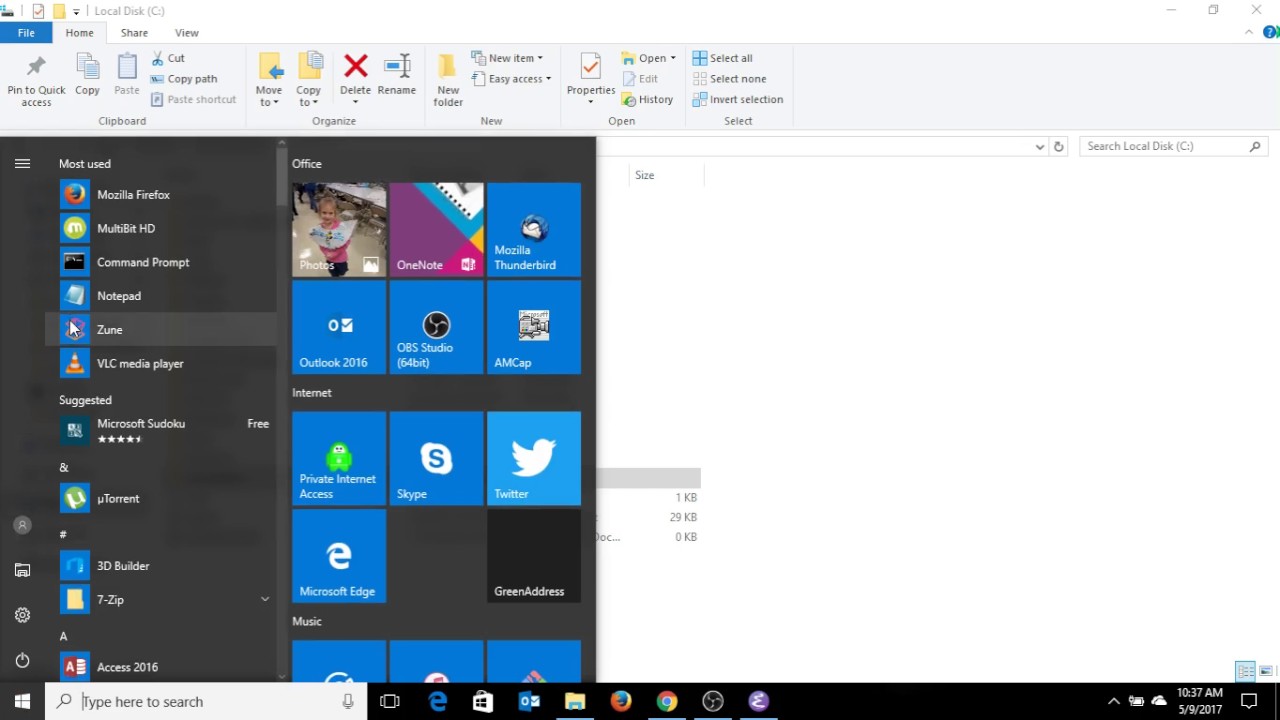Click Pin to Quick access button
1280x720 pixels.
pos(36,80)
